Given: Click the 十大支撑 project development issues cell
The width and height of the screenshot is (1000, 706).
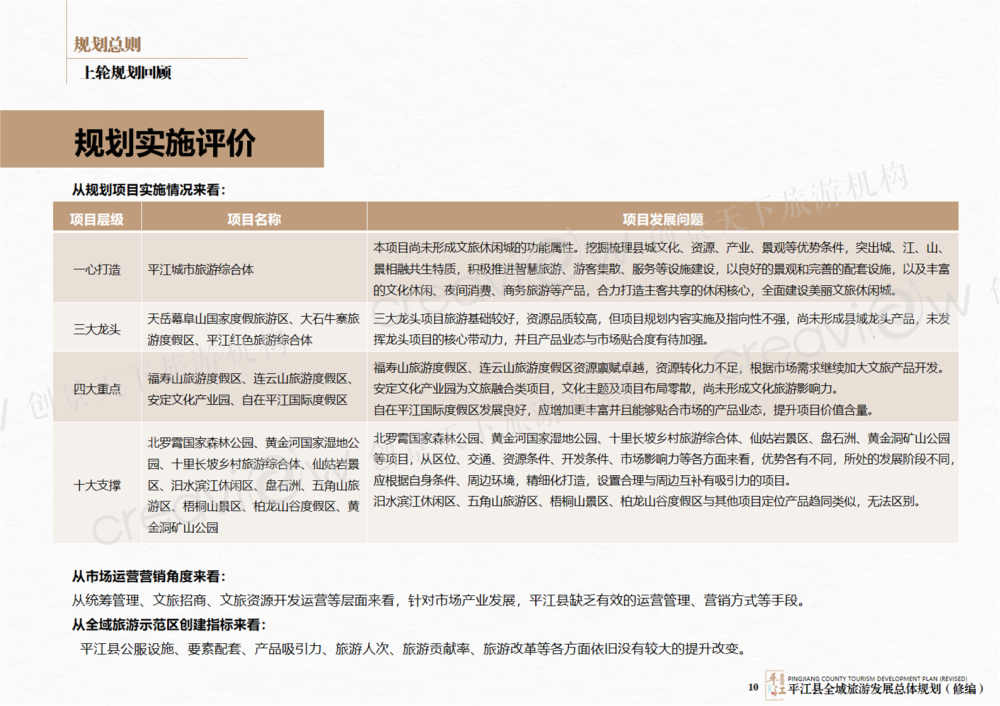Looking at the screenshot, I should (663, 470).
